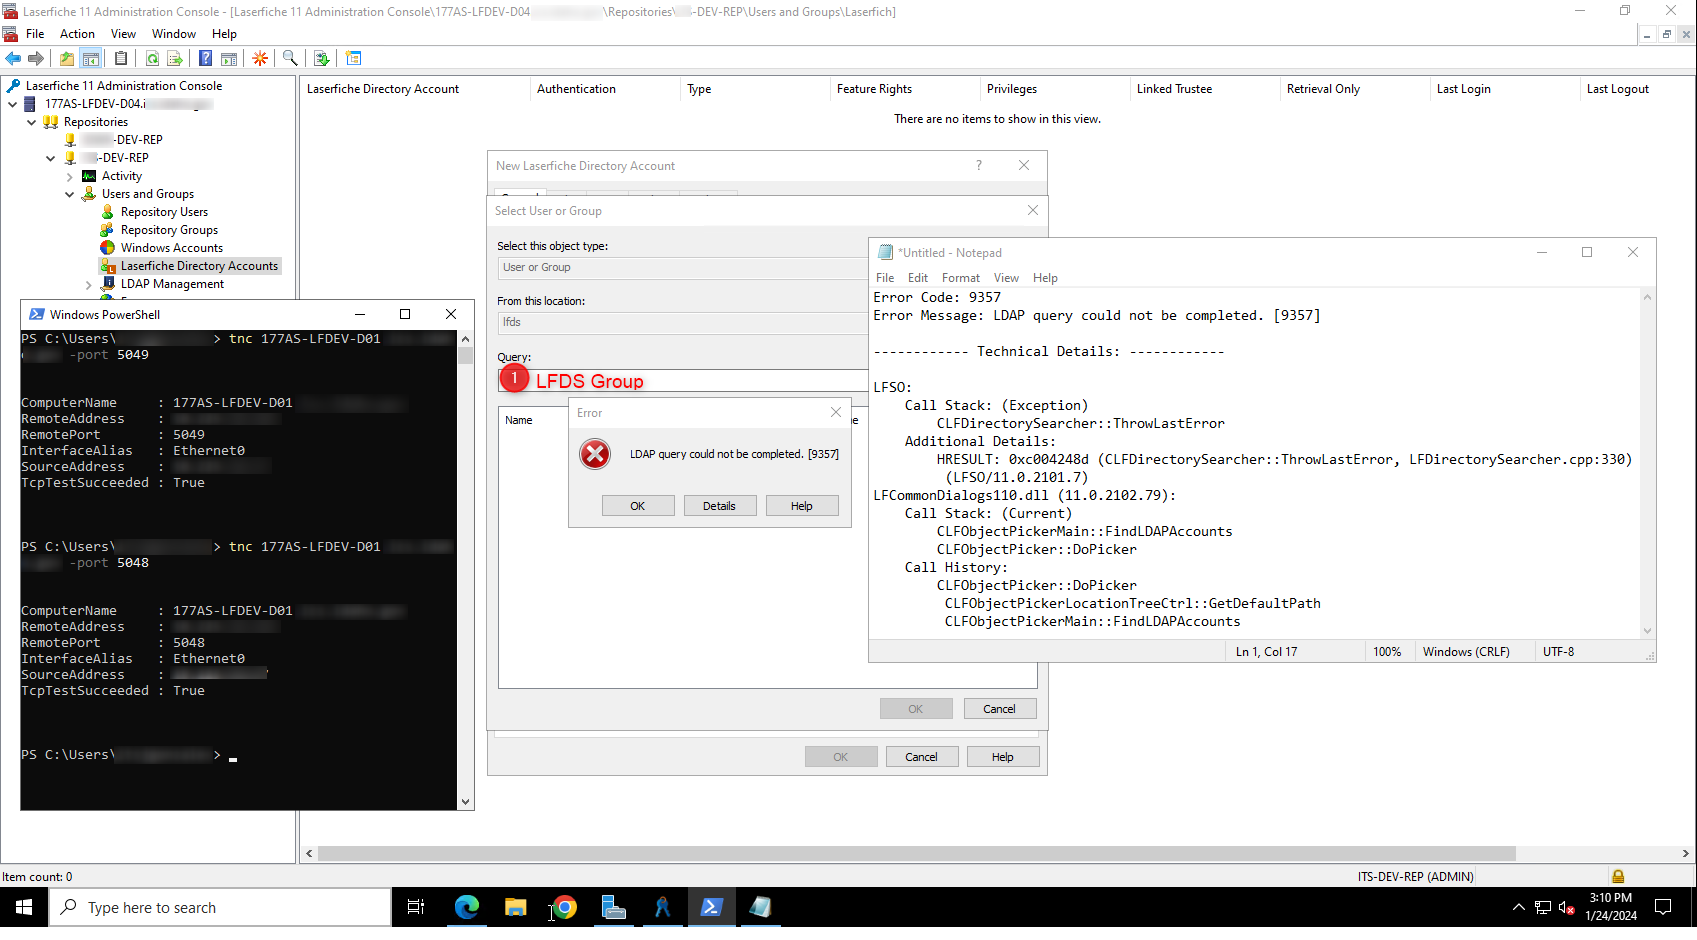Expand the Activity tree node
The width and height of the screenshot is (1697, 940).
(70, 177)
